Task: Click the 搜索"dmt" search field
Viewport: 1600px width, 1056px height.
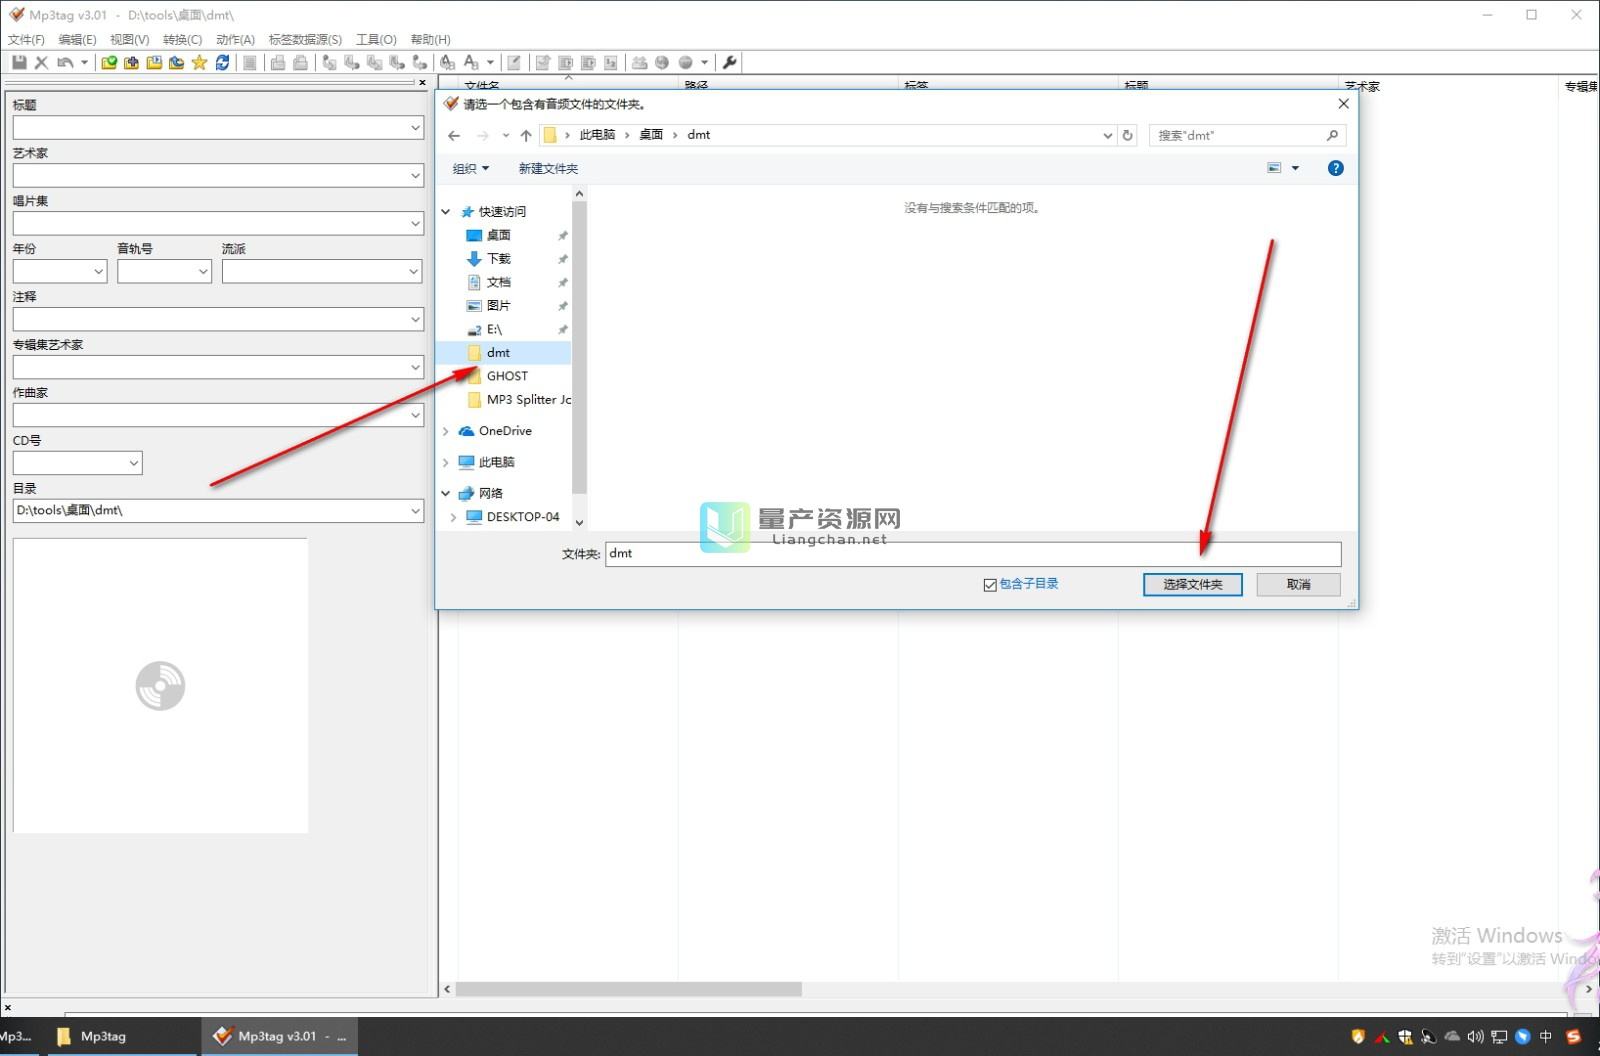Action: pos(1238,135)
